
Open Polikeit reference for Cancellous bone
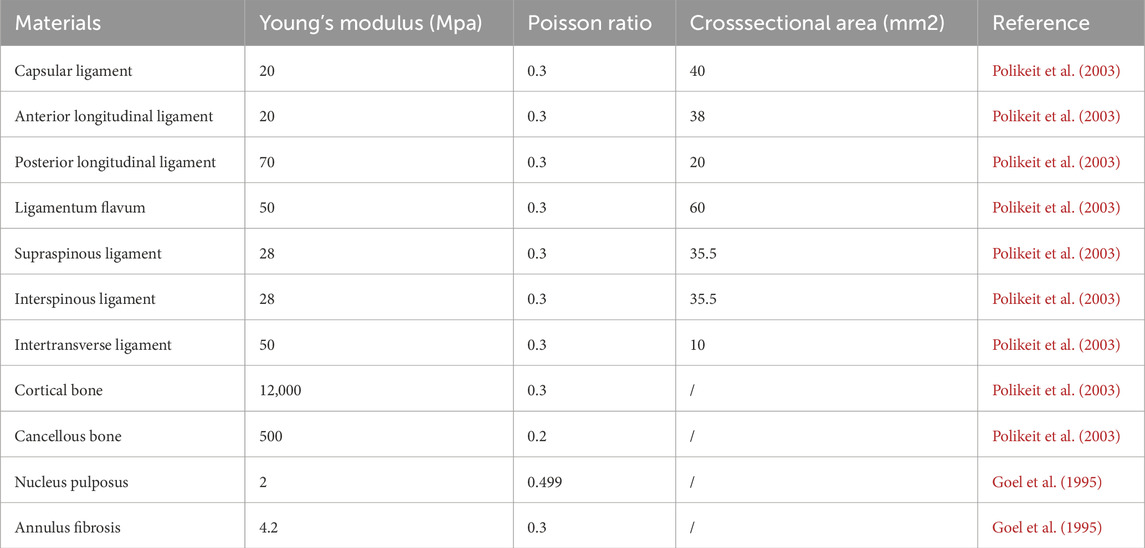(x=1055, y=436)
